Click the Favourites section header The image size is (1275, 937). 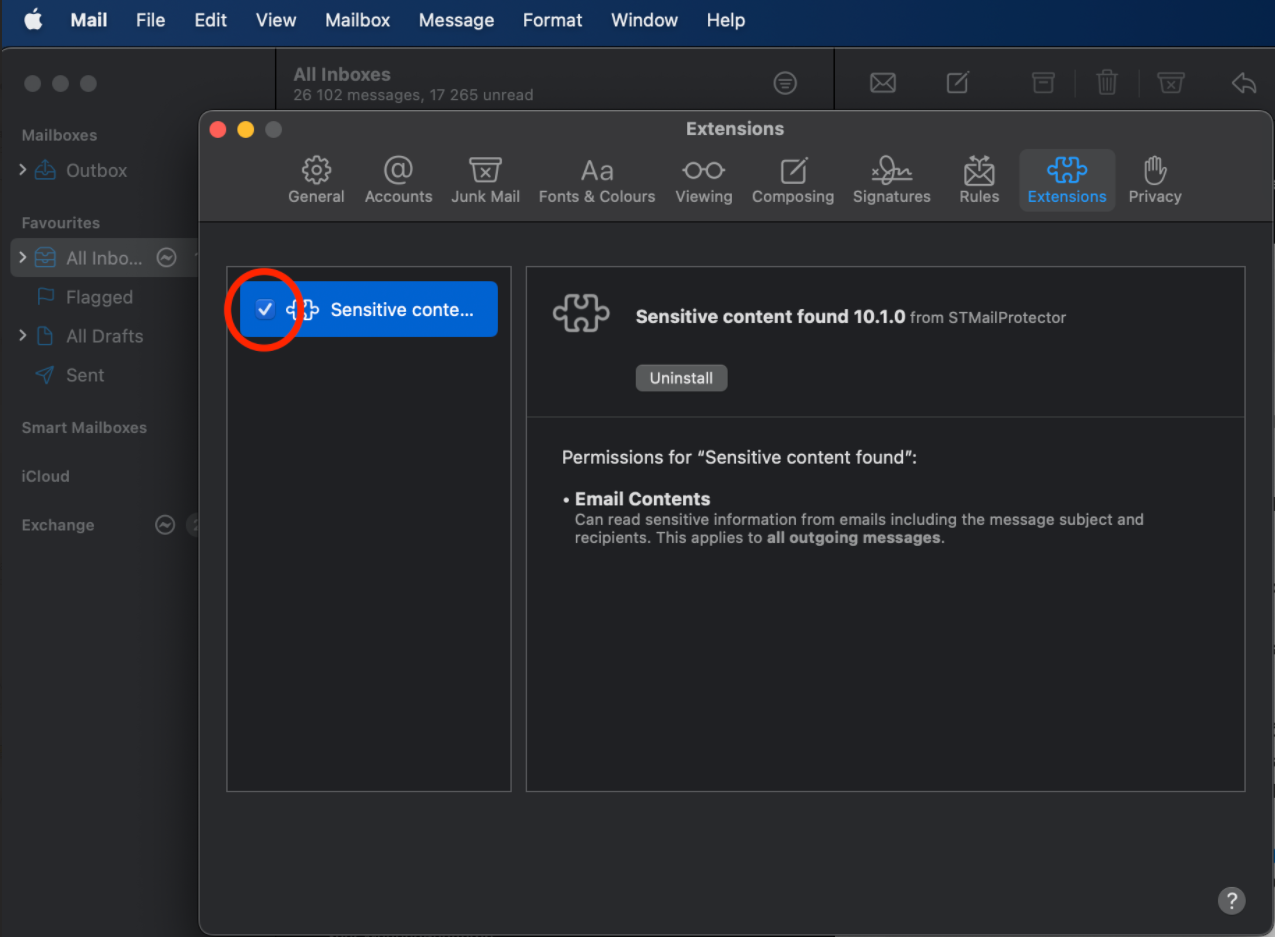click(x=60, y=222)
